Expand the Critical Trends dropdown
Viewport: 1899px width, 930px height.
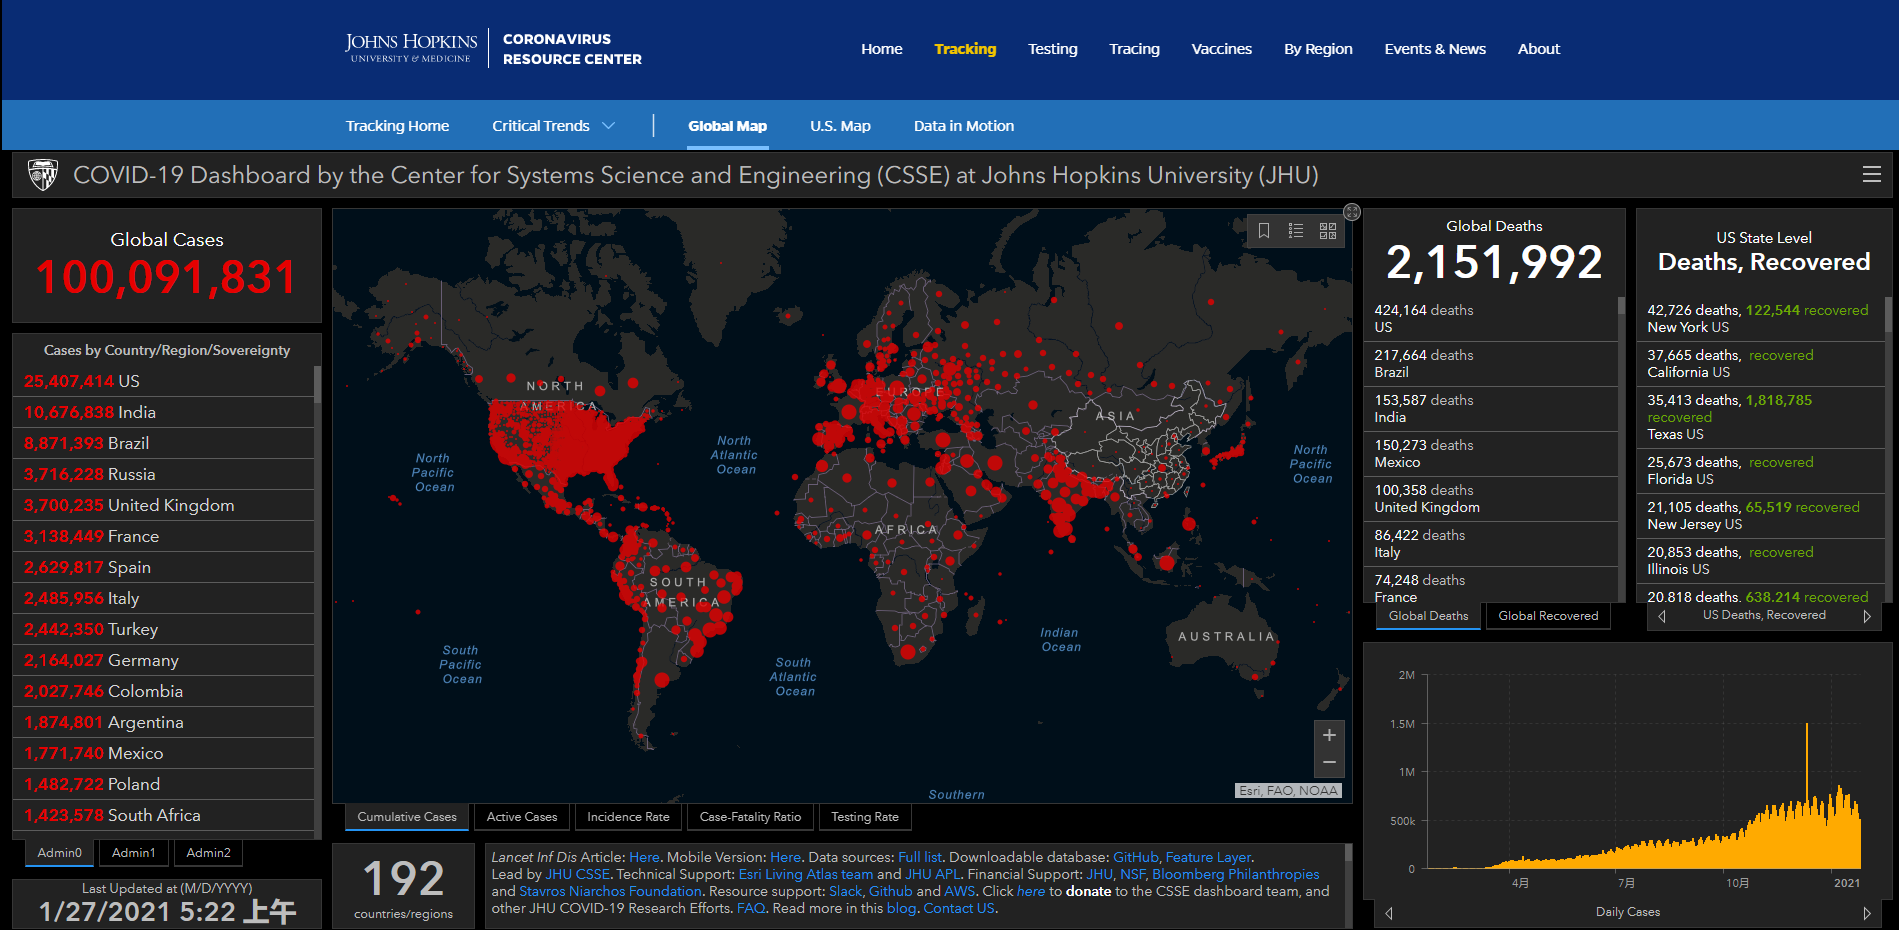pyautogui.click(x=553, y=126)
